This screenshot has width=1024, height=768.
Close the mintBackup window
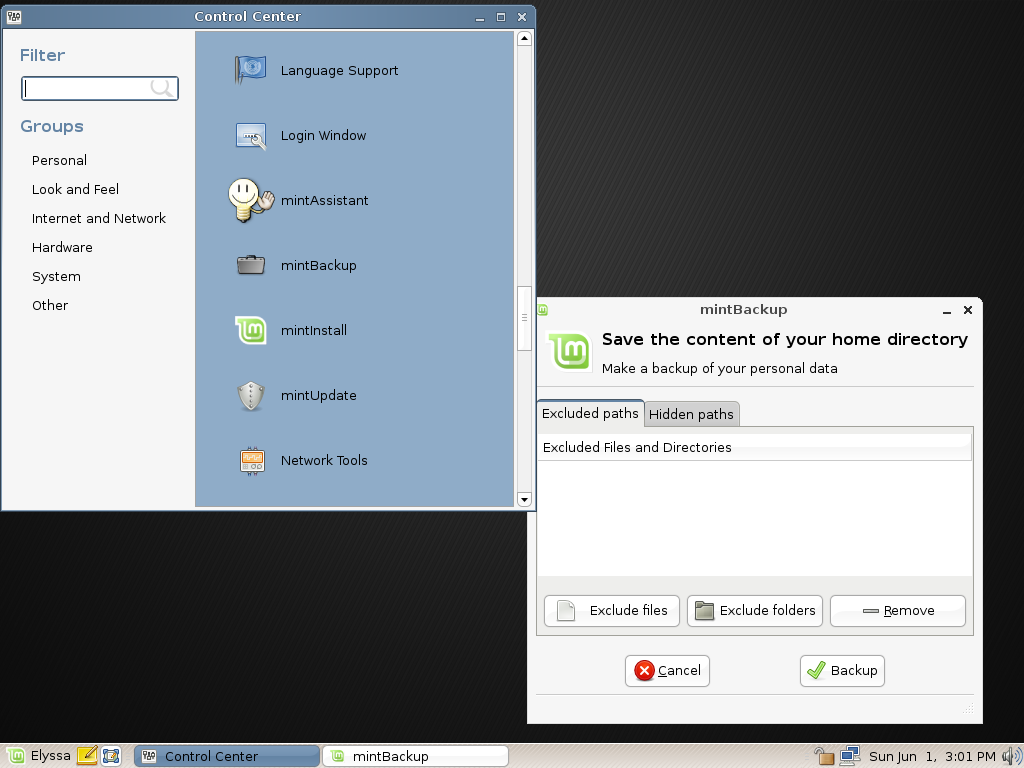point(968,310)
